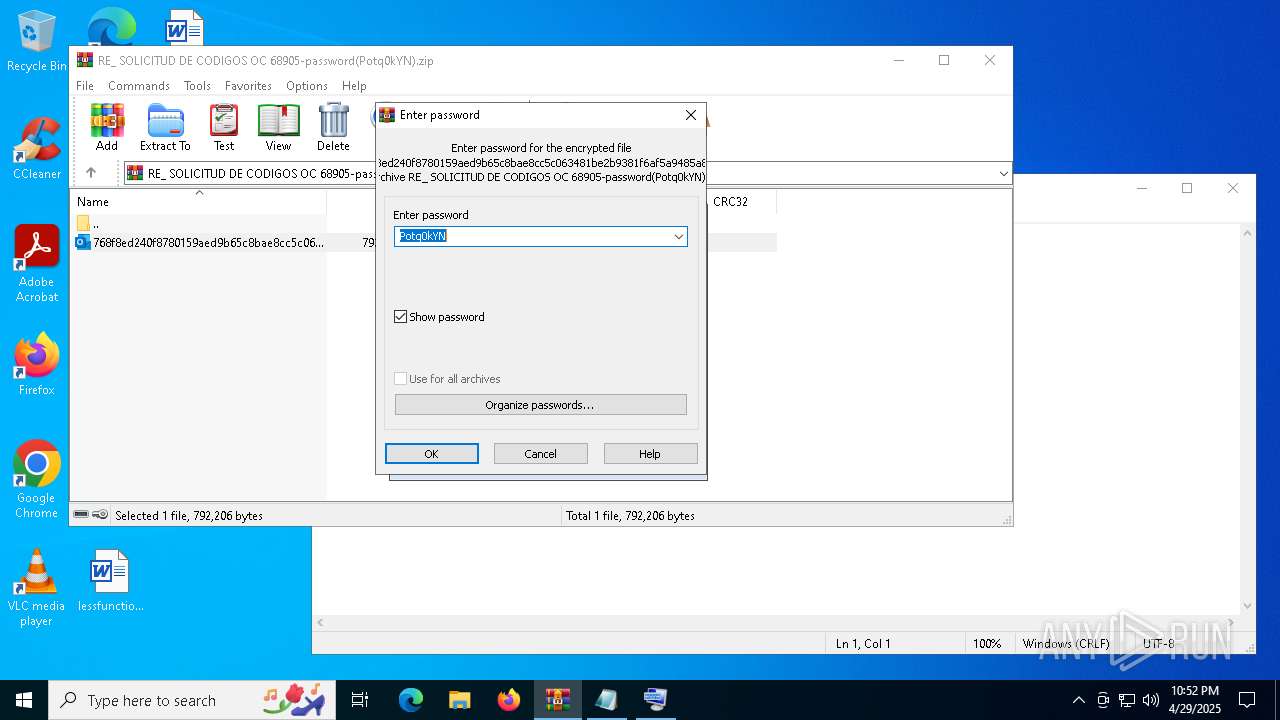The height and width of the screenshot is (720, 1280).
Task: Click Notepad vertical scrollbar down arrow
Action: 1247,605
